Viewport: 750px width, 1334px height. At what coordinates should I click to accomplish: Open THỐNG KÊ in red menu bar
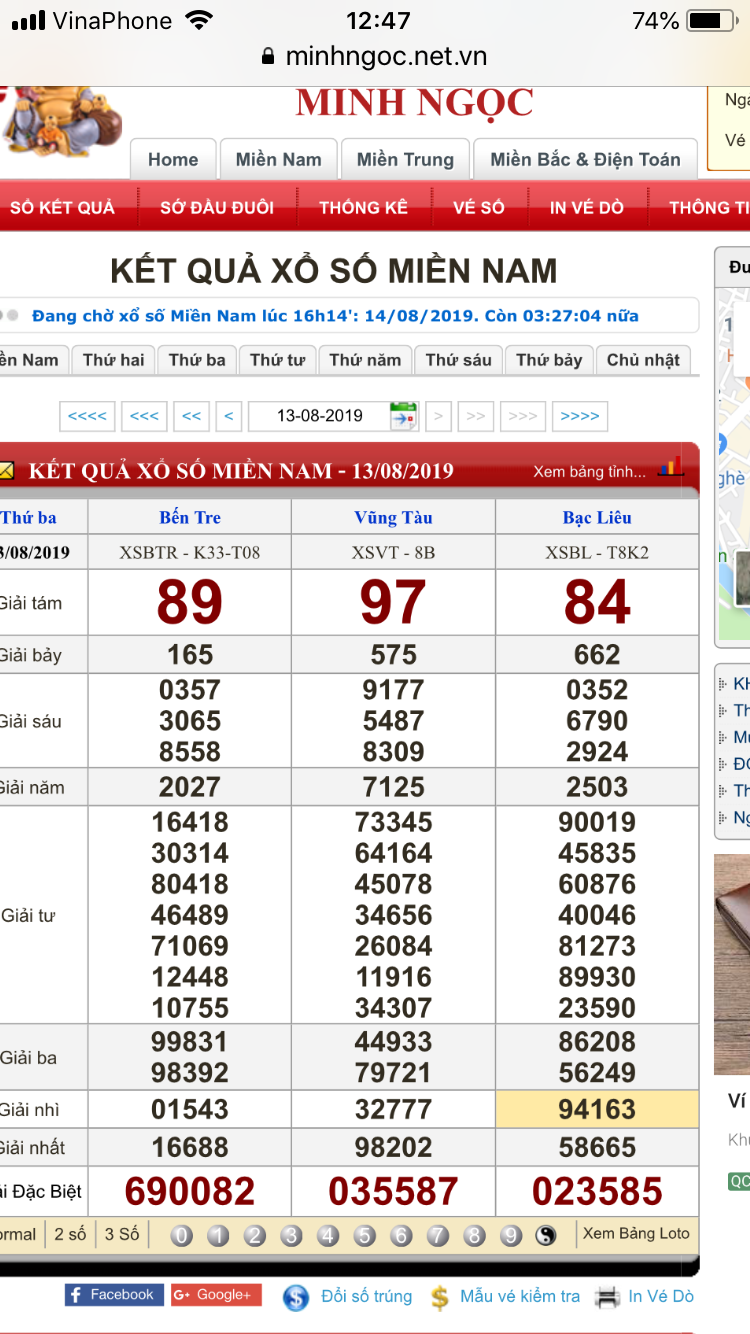[x=363, y=208]
